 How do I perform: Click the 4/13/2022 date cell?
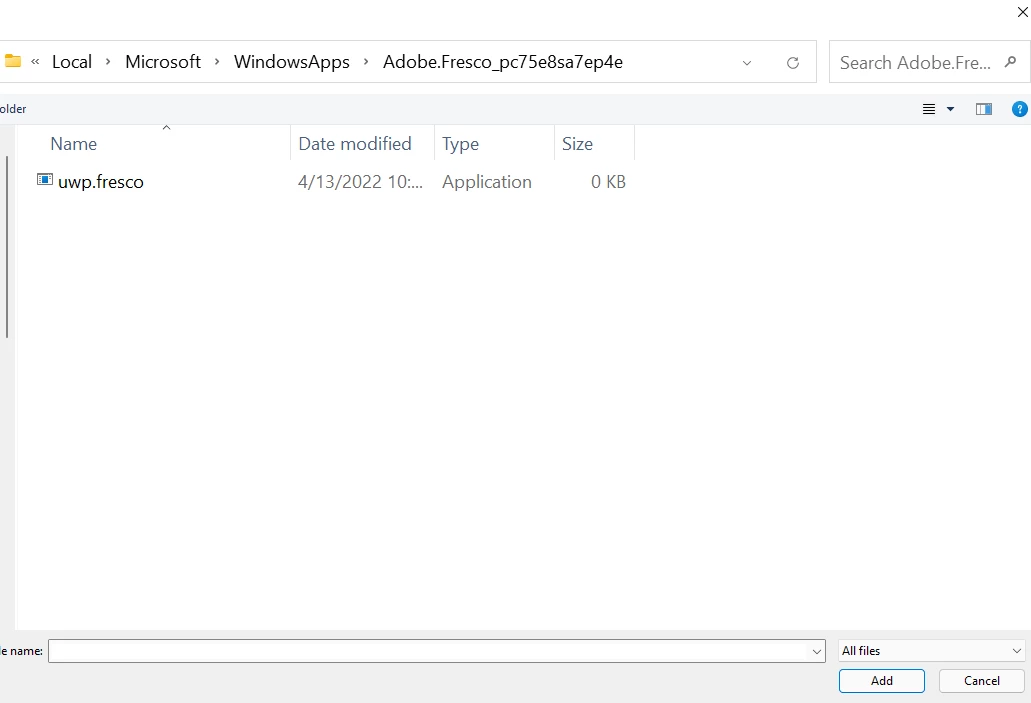pos(360,182)
